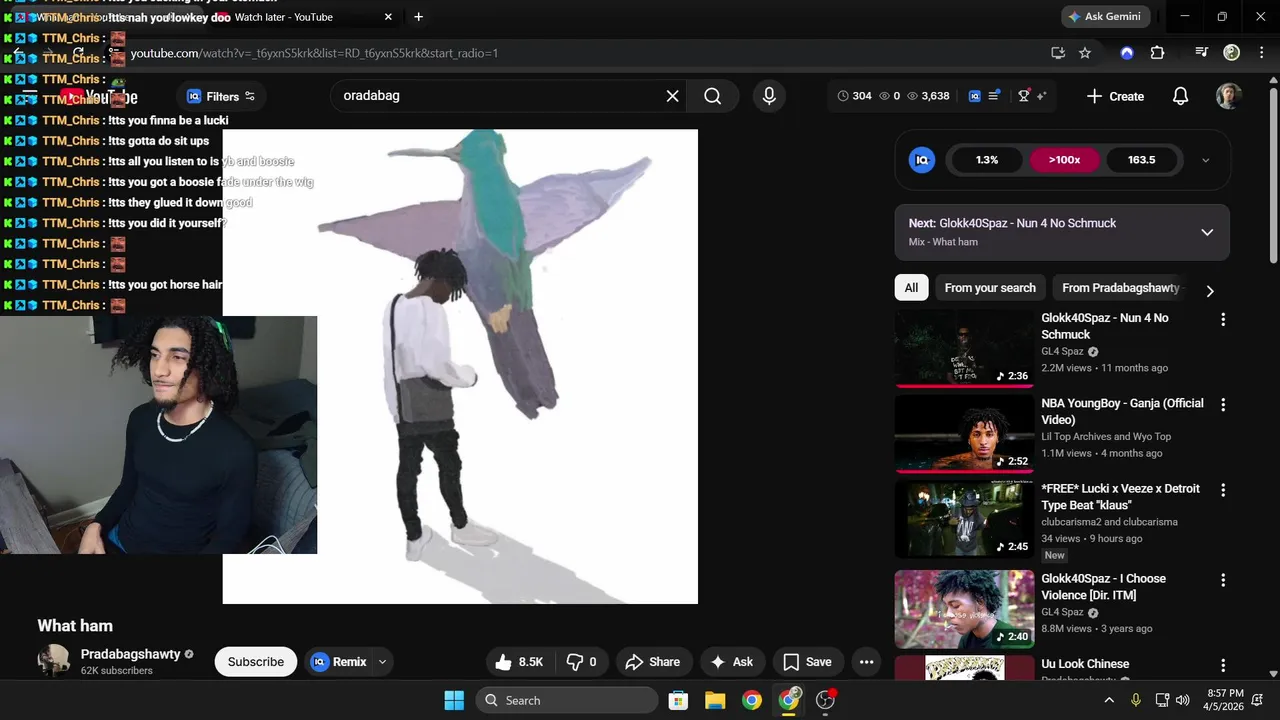Open the Chrome profile avatar
Screen dimensions: 1280x720
1232,53
